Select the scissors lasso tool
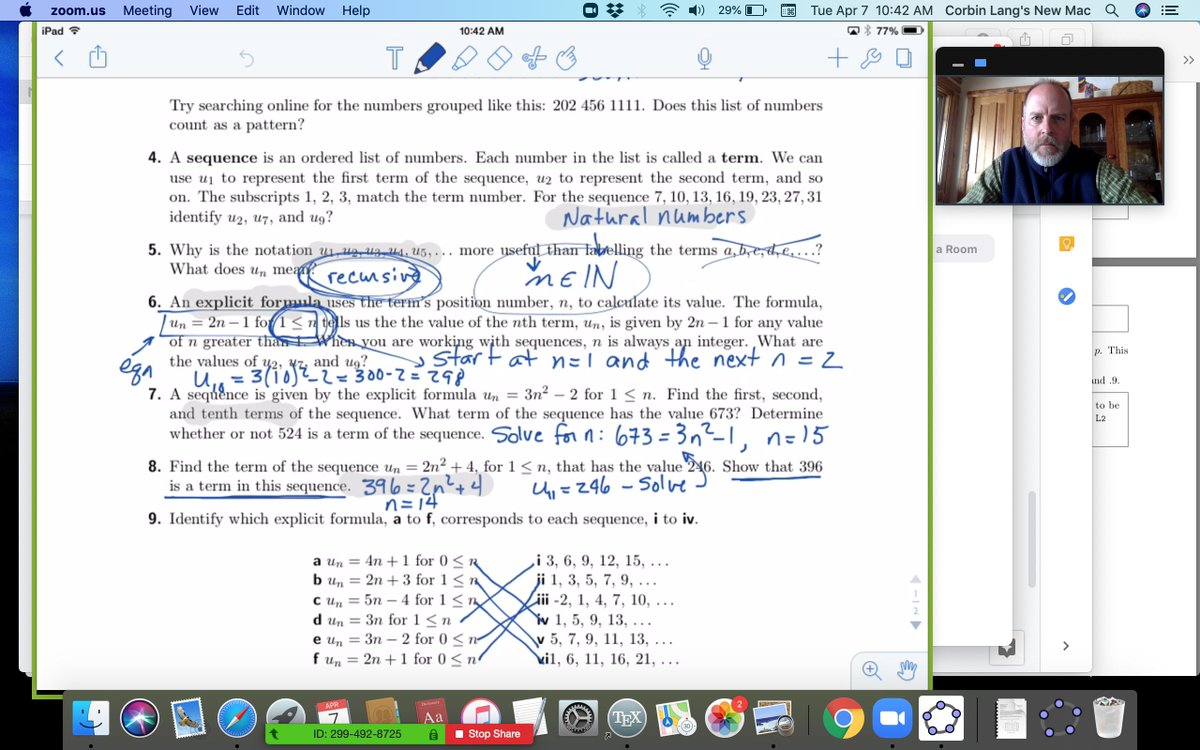1200x750 pixels. pyautogui.click(x=533, y=59)
